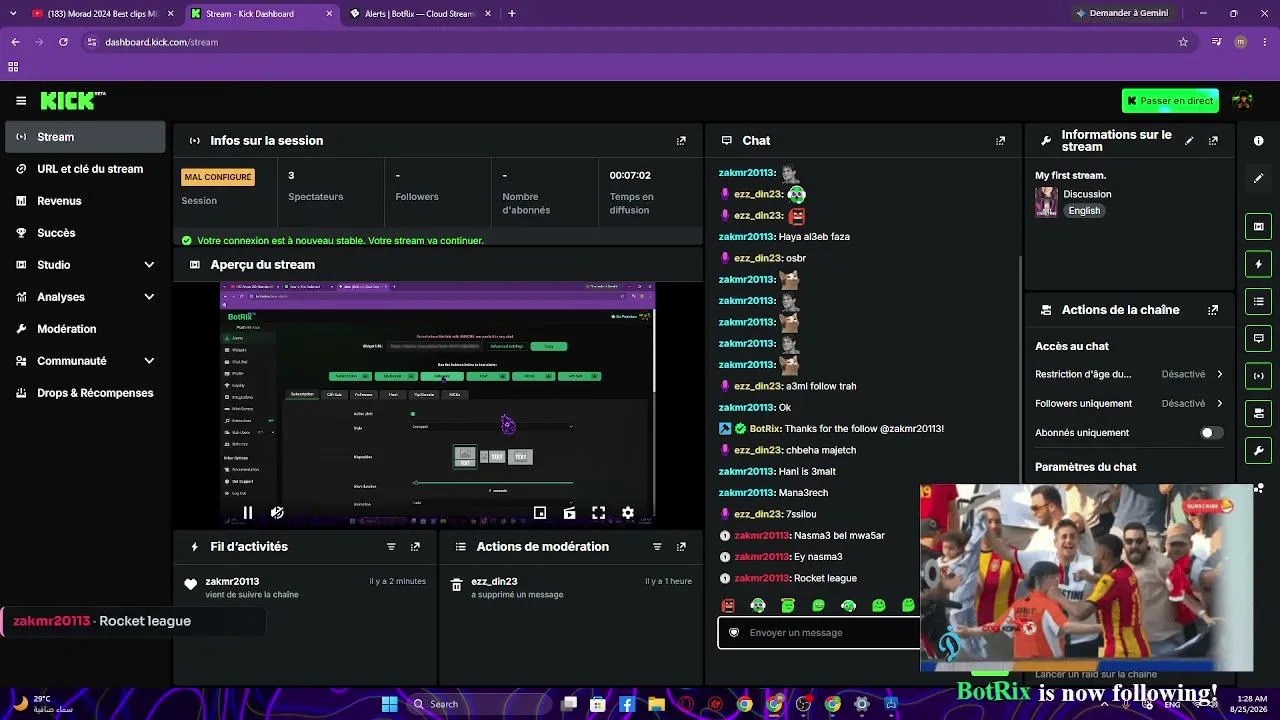
Task: Click zakmr20113 in Fil d'activités
Action: coord(232,581)
